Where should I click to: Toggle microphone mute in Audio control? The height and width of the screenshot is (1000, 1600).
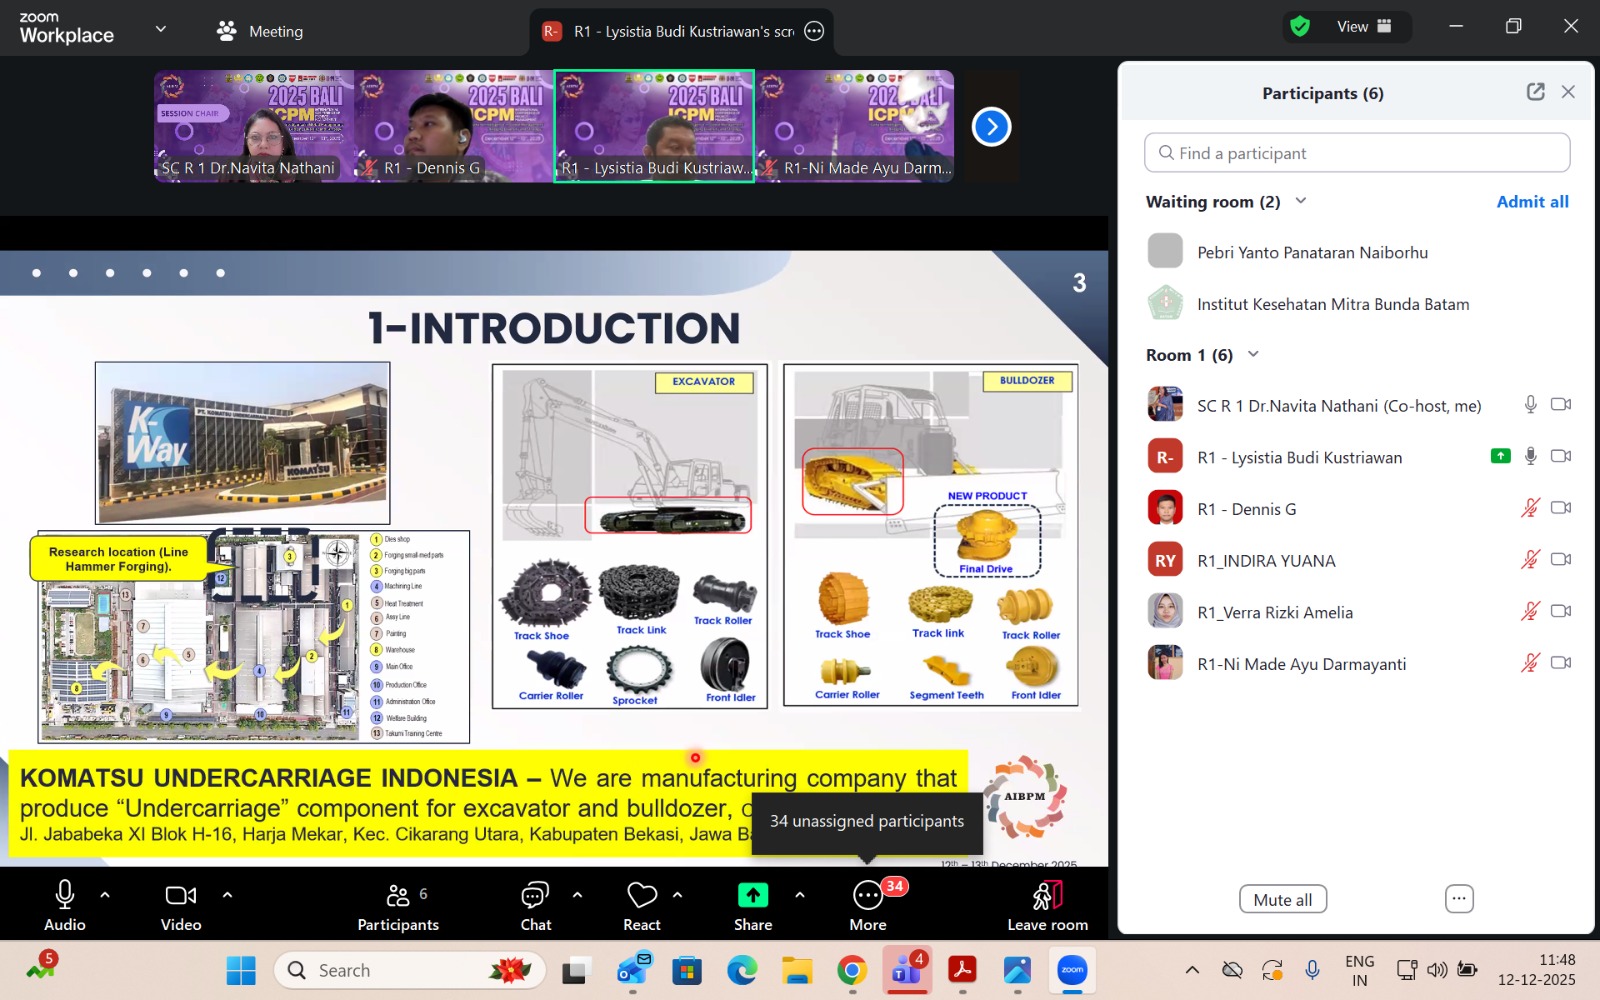click(65, 895)
